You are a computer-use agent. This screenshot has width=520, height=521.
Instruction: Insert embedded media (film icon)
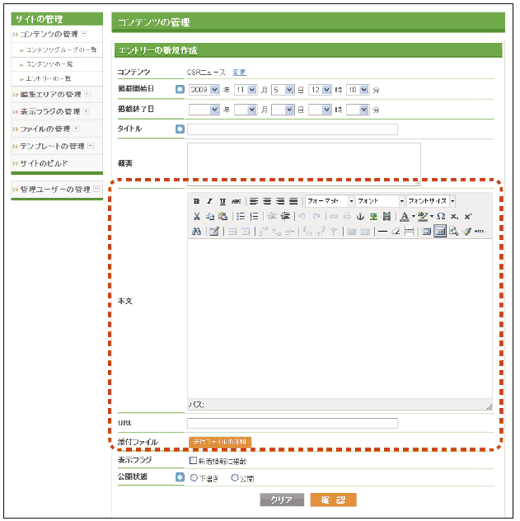click(387, 216)
